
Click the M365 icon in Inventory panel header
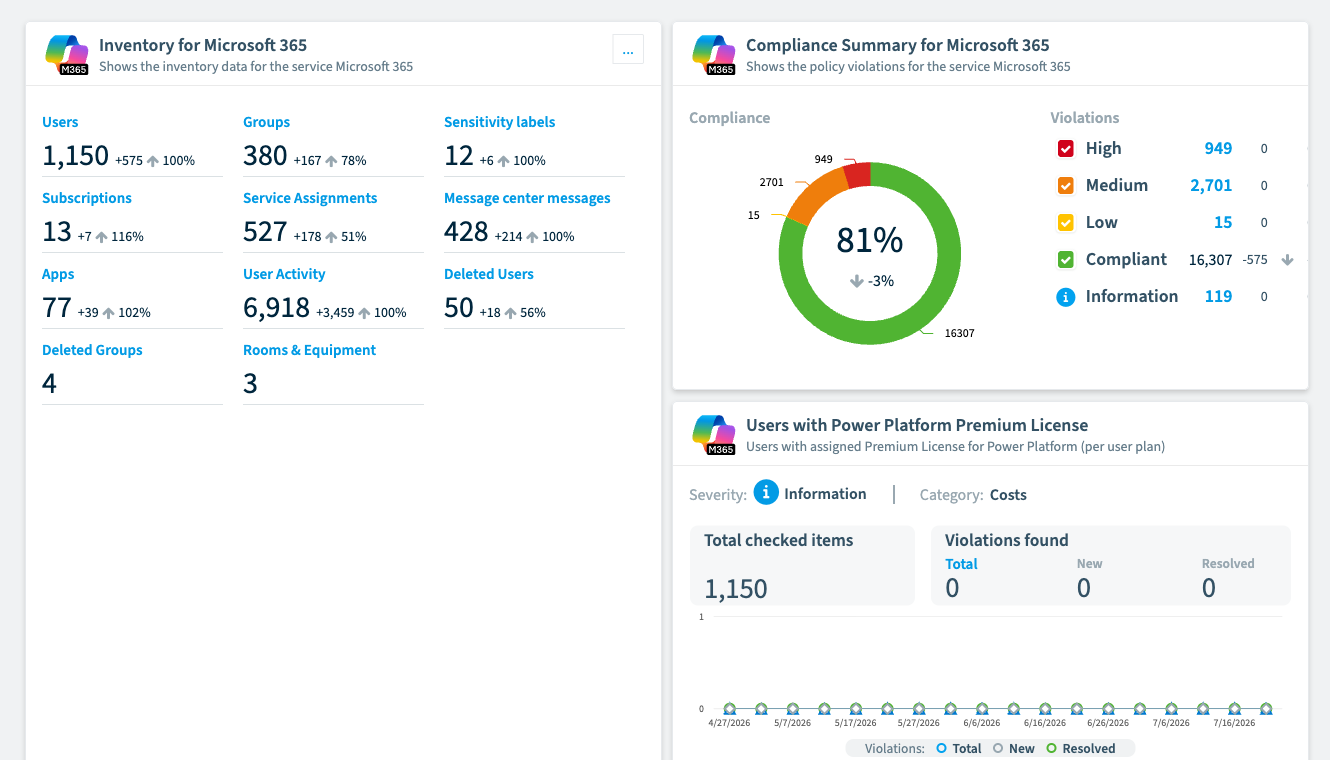(67, 55)
